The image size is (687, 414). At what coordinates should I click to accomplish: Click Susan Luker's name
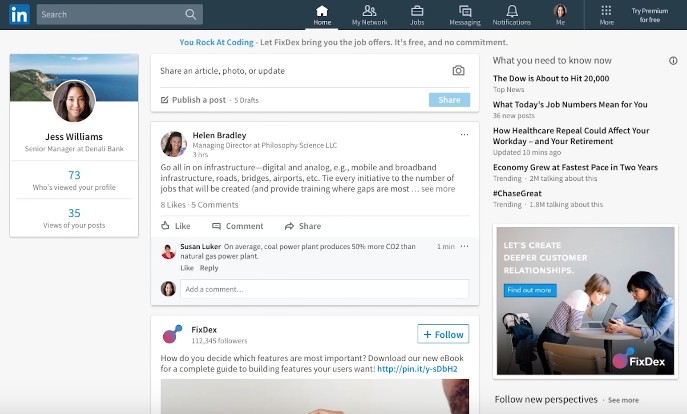(x=201, y=247)
